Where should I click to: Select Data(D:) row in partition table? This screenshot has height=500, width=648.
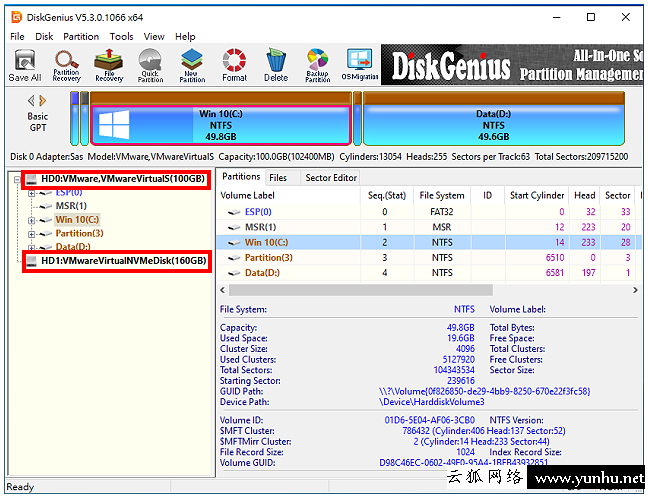[427, 273]
